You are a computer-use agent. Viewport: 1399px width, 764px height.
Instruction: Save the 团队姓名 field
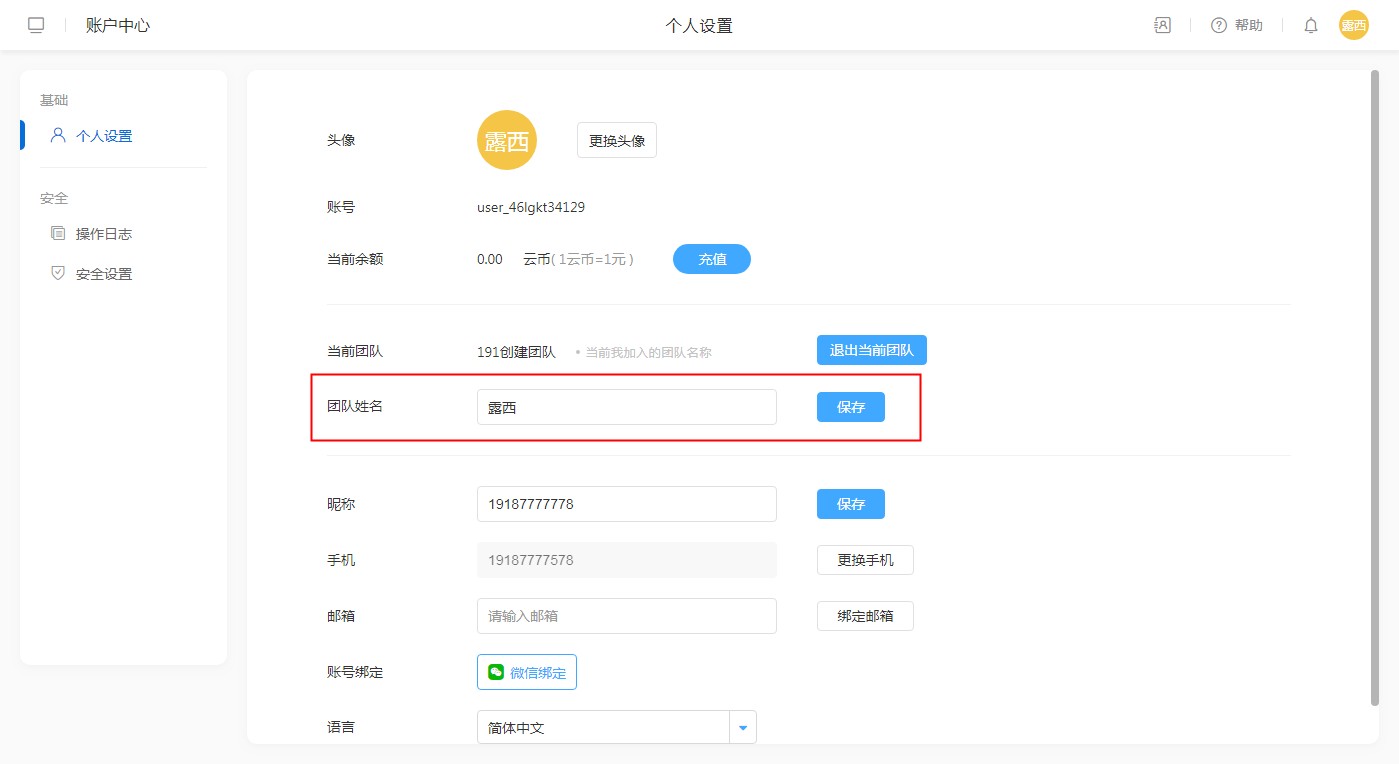tap(850, 407)
